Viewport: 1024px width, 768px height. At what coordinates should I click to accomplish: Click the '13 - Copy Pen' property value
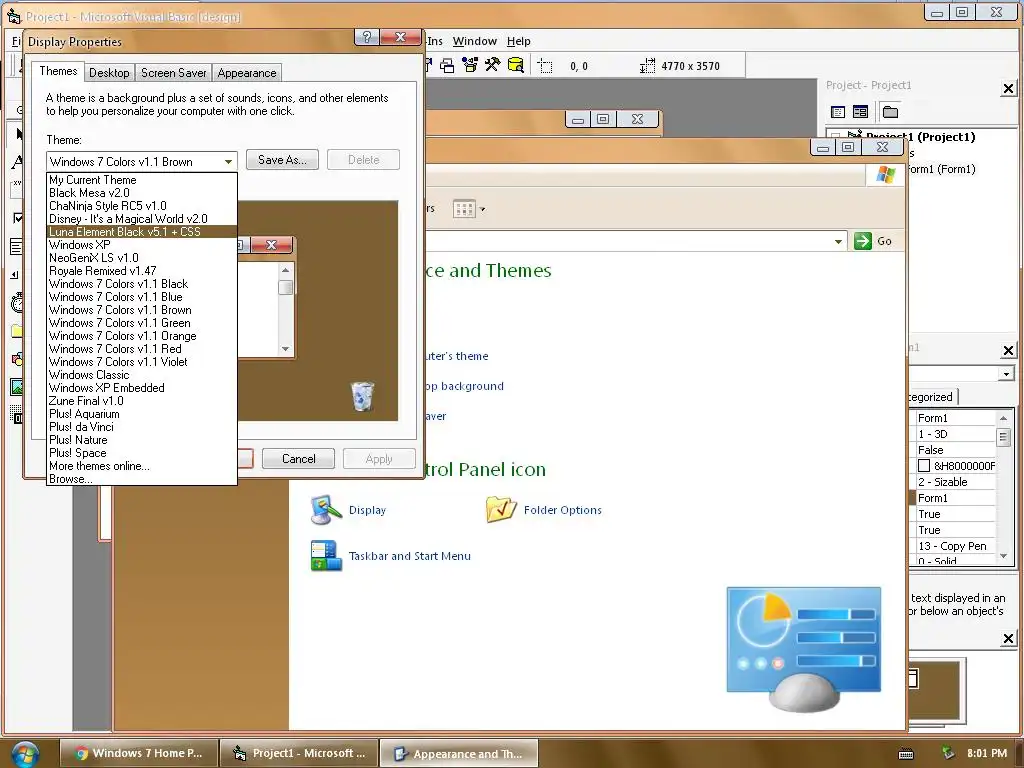tap(955, 546)
